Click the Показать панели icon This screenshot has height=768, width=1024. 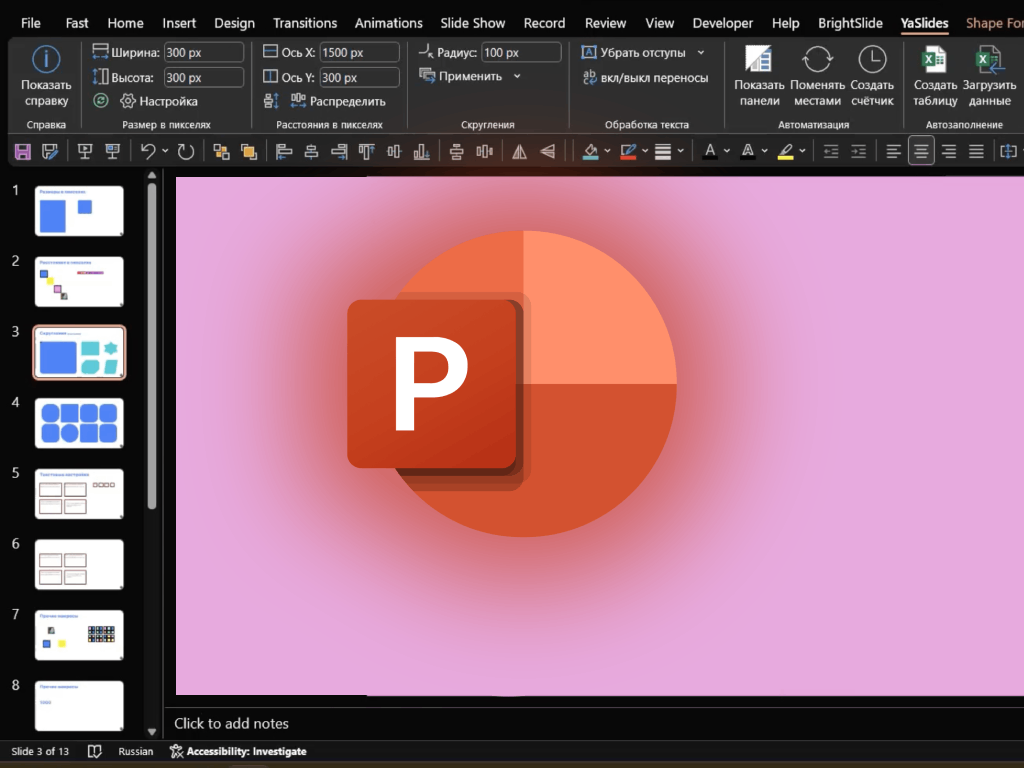click(758, 59)
